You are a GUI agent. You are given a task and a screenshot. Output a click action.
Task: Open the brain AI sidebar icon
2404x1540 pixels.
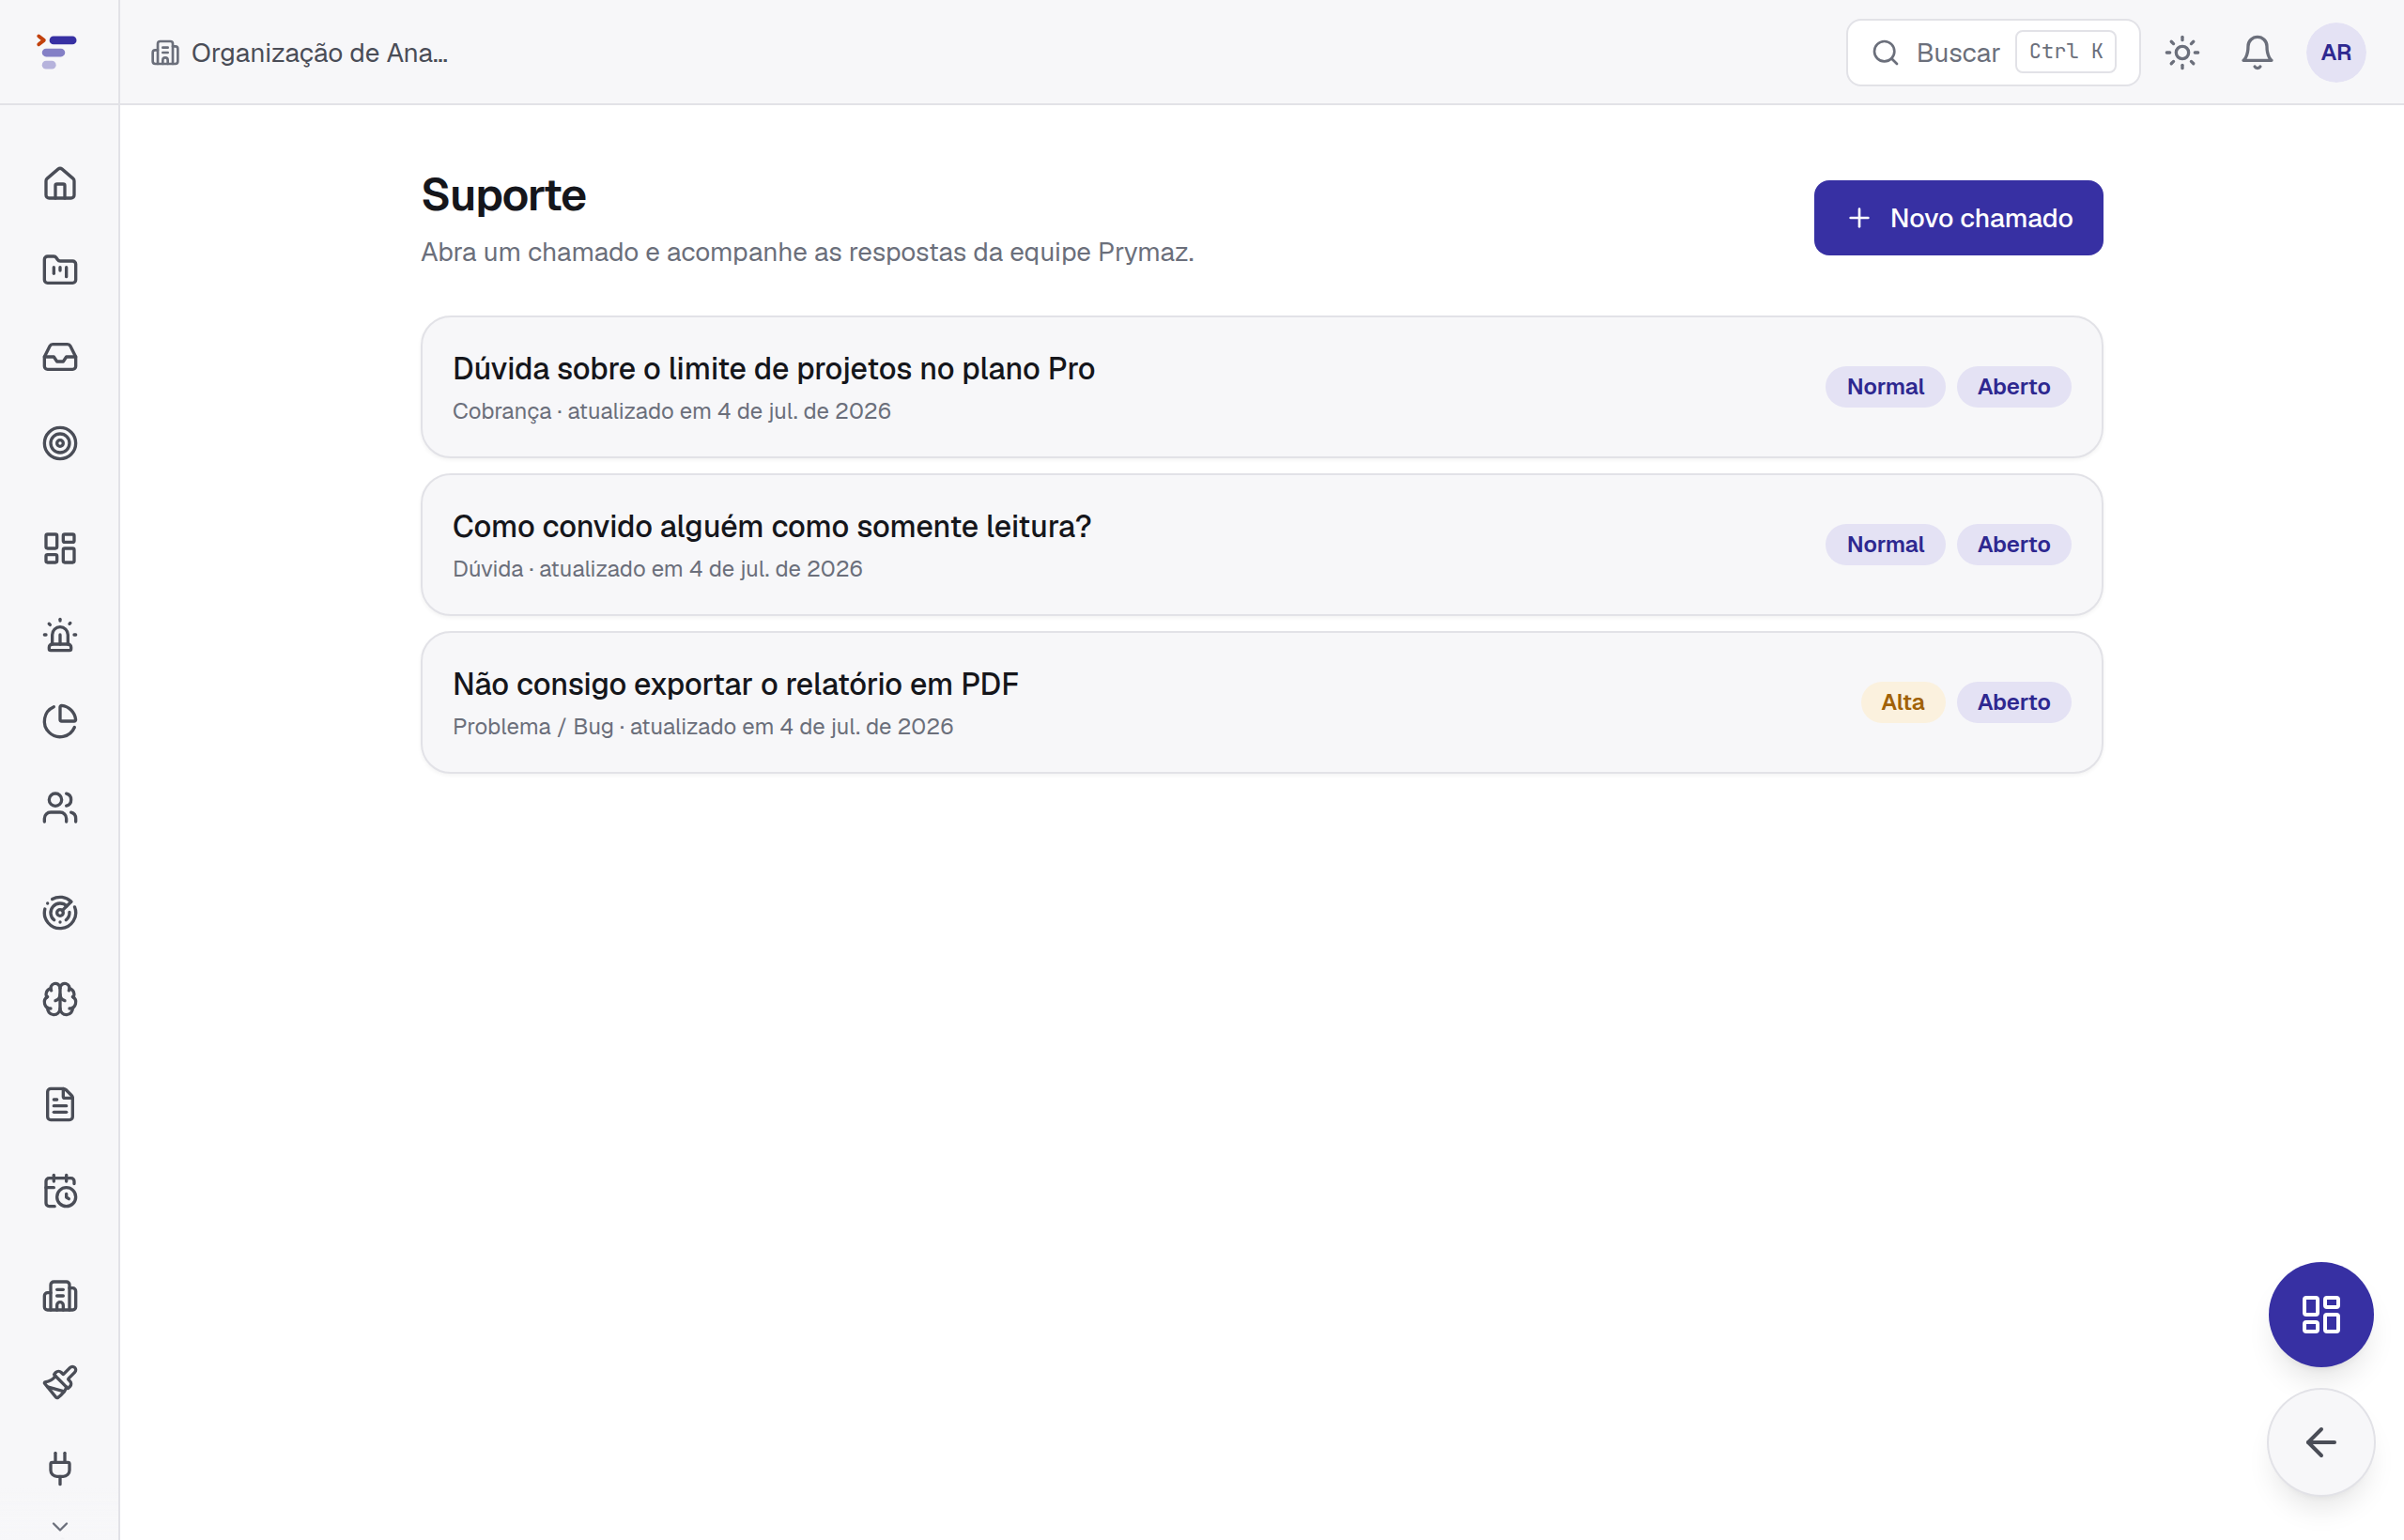click(60, 999)
